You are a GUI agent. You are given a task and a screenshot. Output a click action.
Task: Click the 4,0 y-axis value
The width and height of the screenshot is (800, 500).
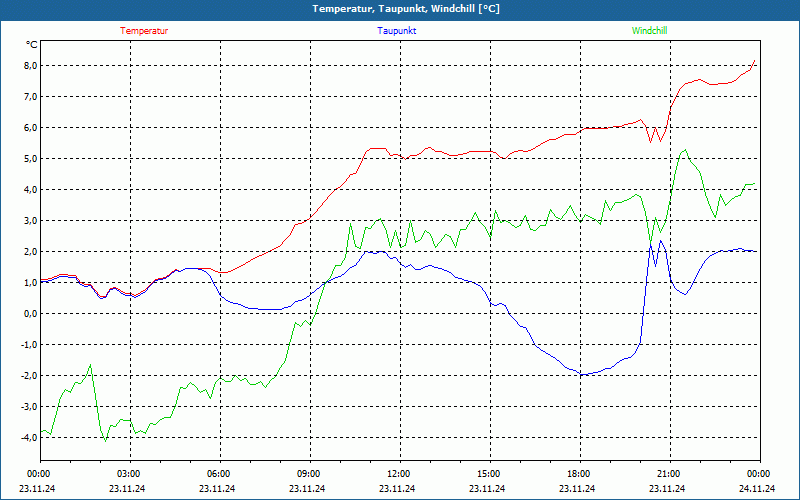click(31, 190)
